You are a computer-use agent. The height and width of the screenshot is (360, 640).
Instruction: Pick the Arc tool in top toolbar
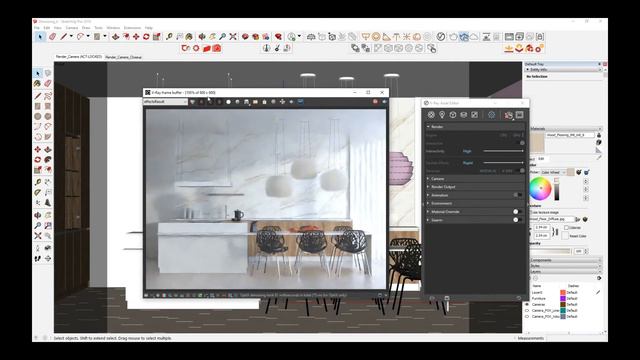pos(80,37)
